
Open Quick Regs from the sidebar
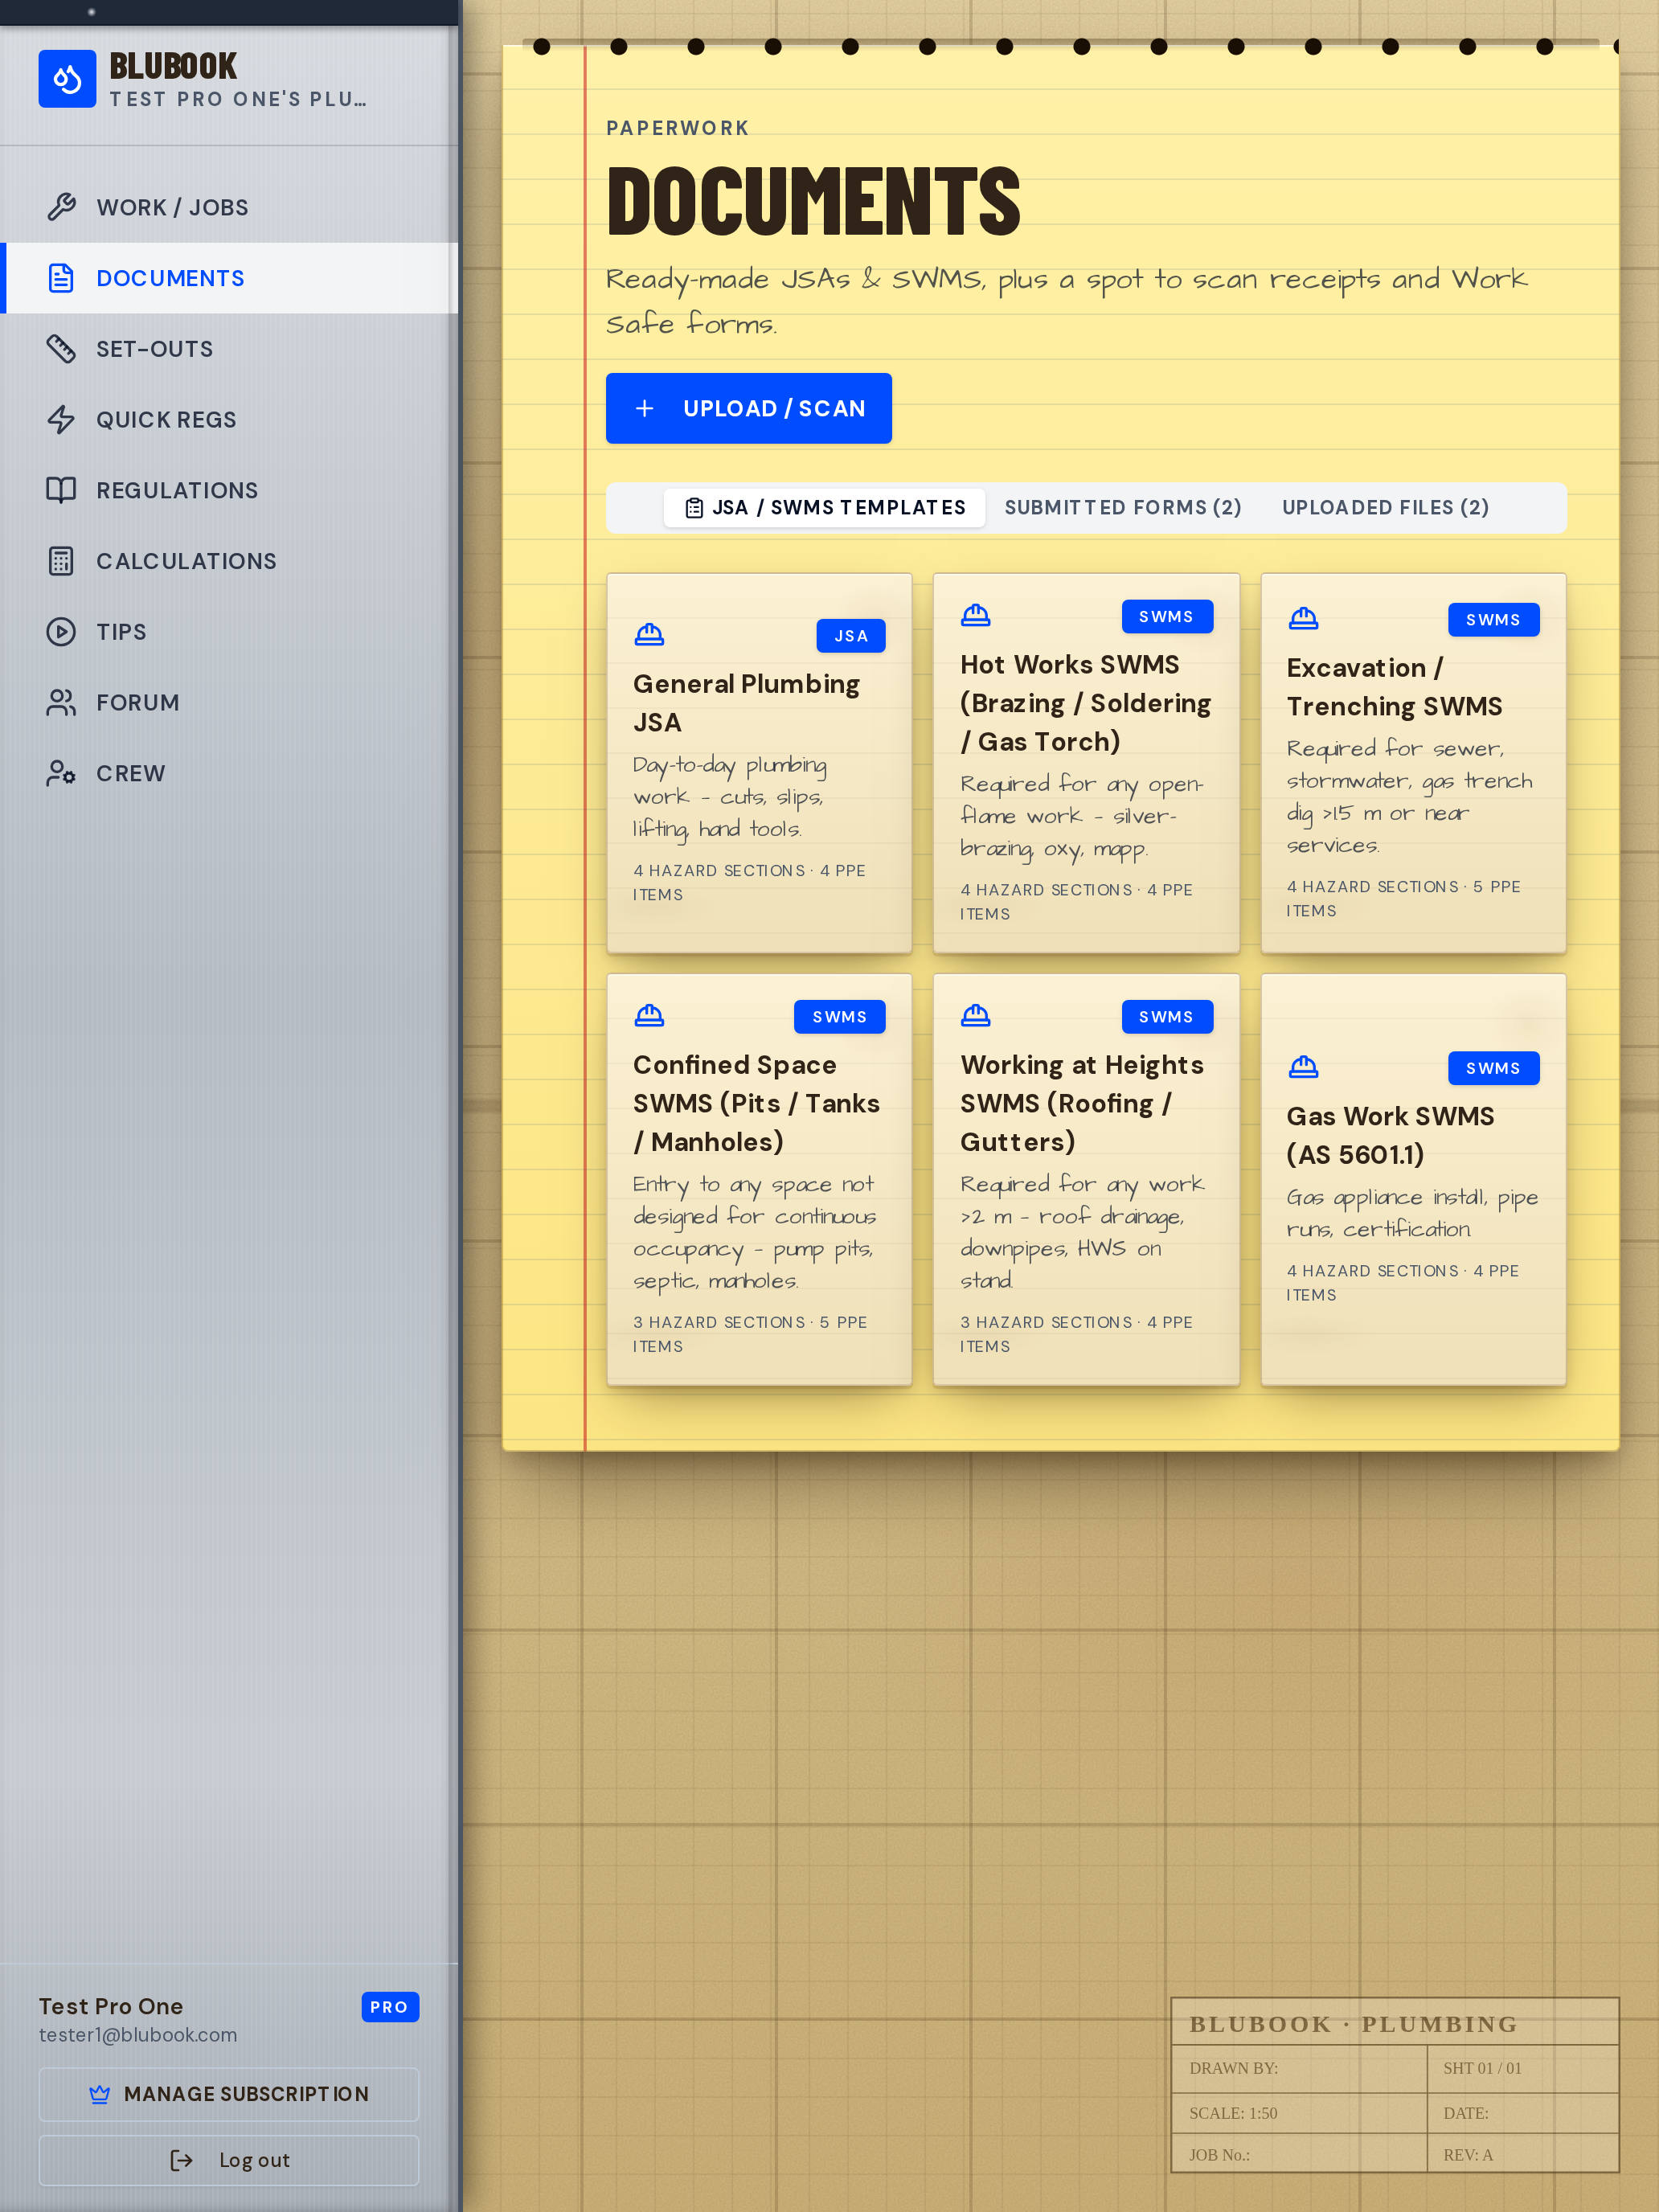(229, 420)
